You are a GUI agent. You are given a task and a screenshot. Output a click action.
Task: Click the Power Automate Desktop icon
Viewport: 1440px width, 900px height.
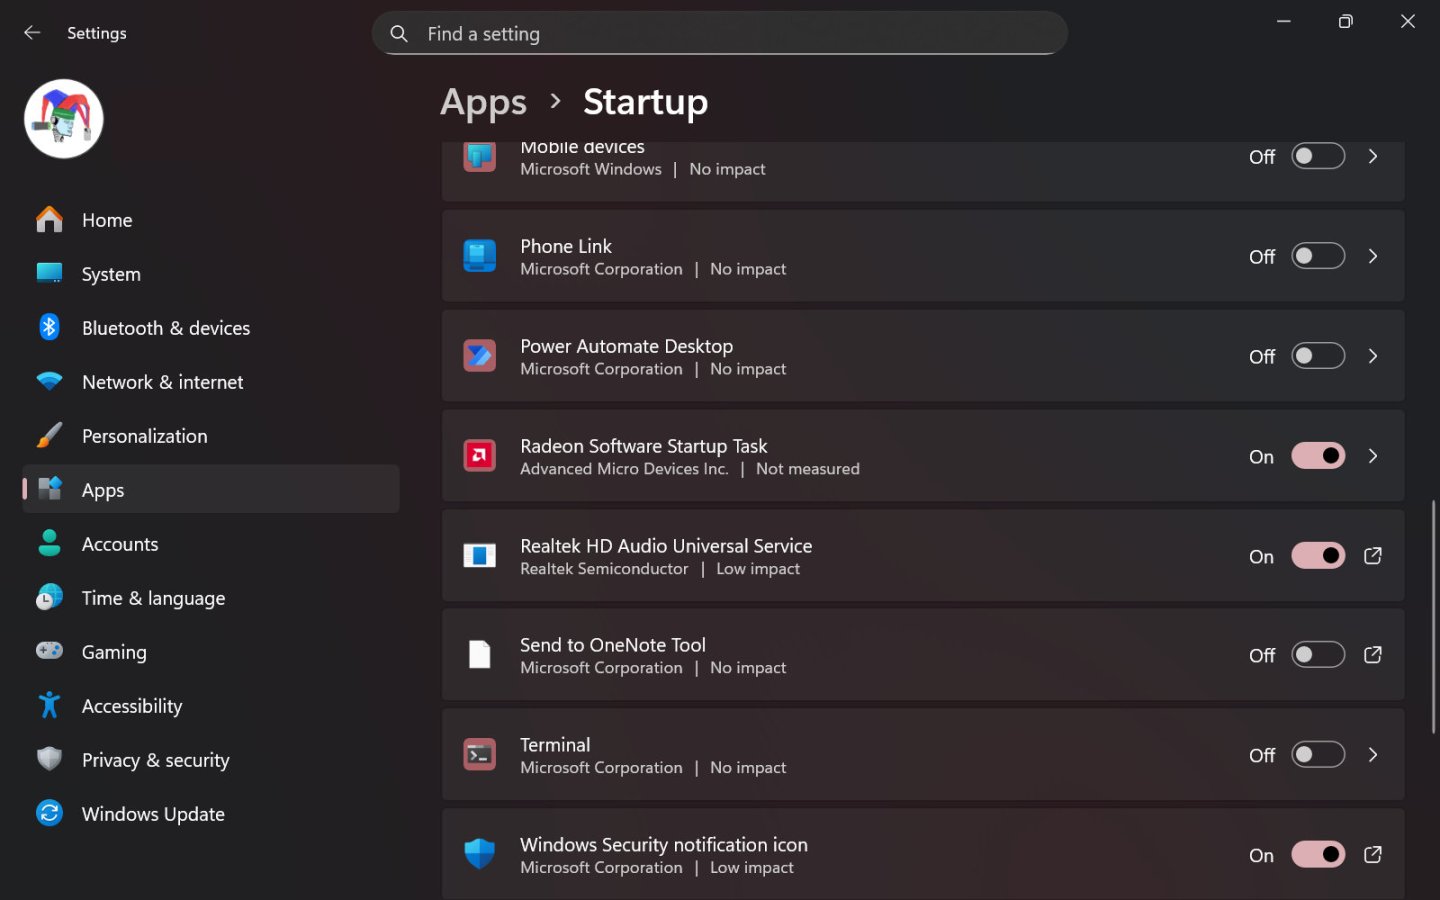[480, 356]
